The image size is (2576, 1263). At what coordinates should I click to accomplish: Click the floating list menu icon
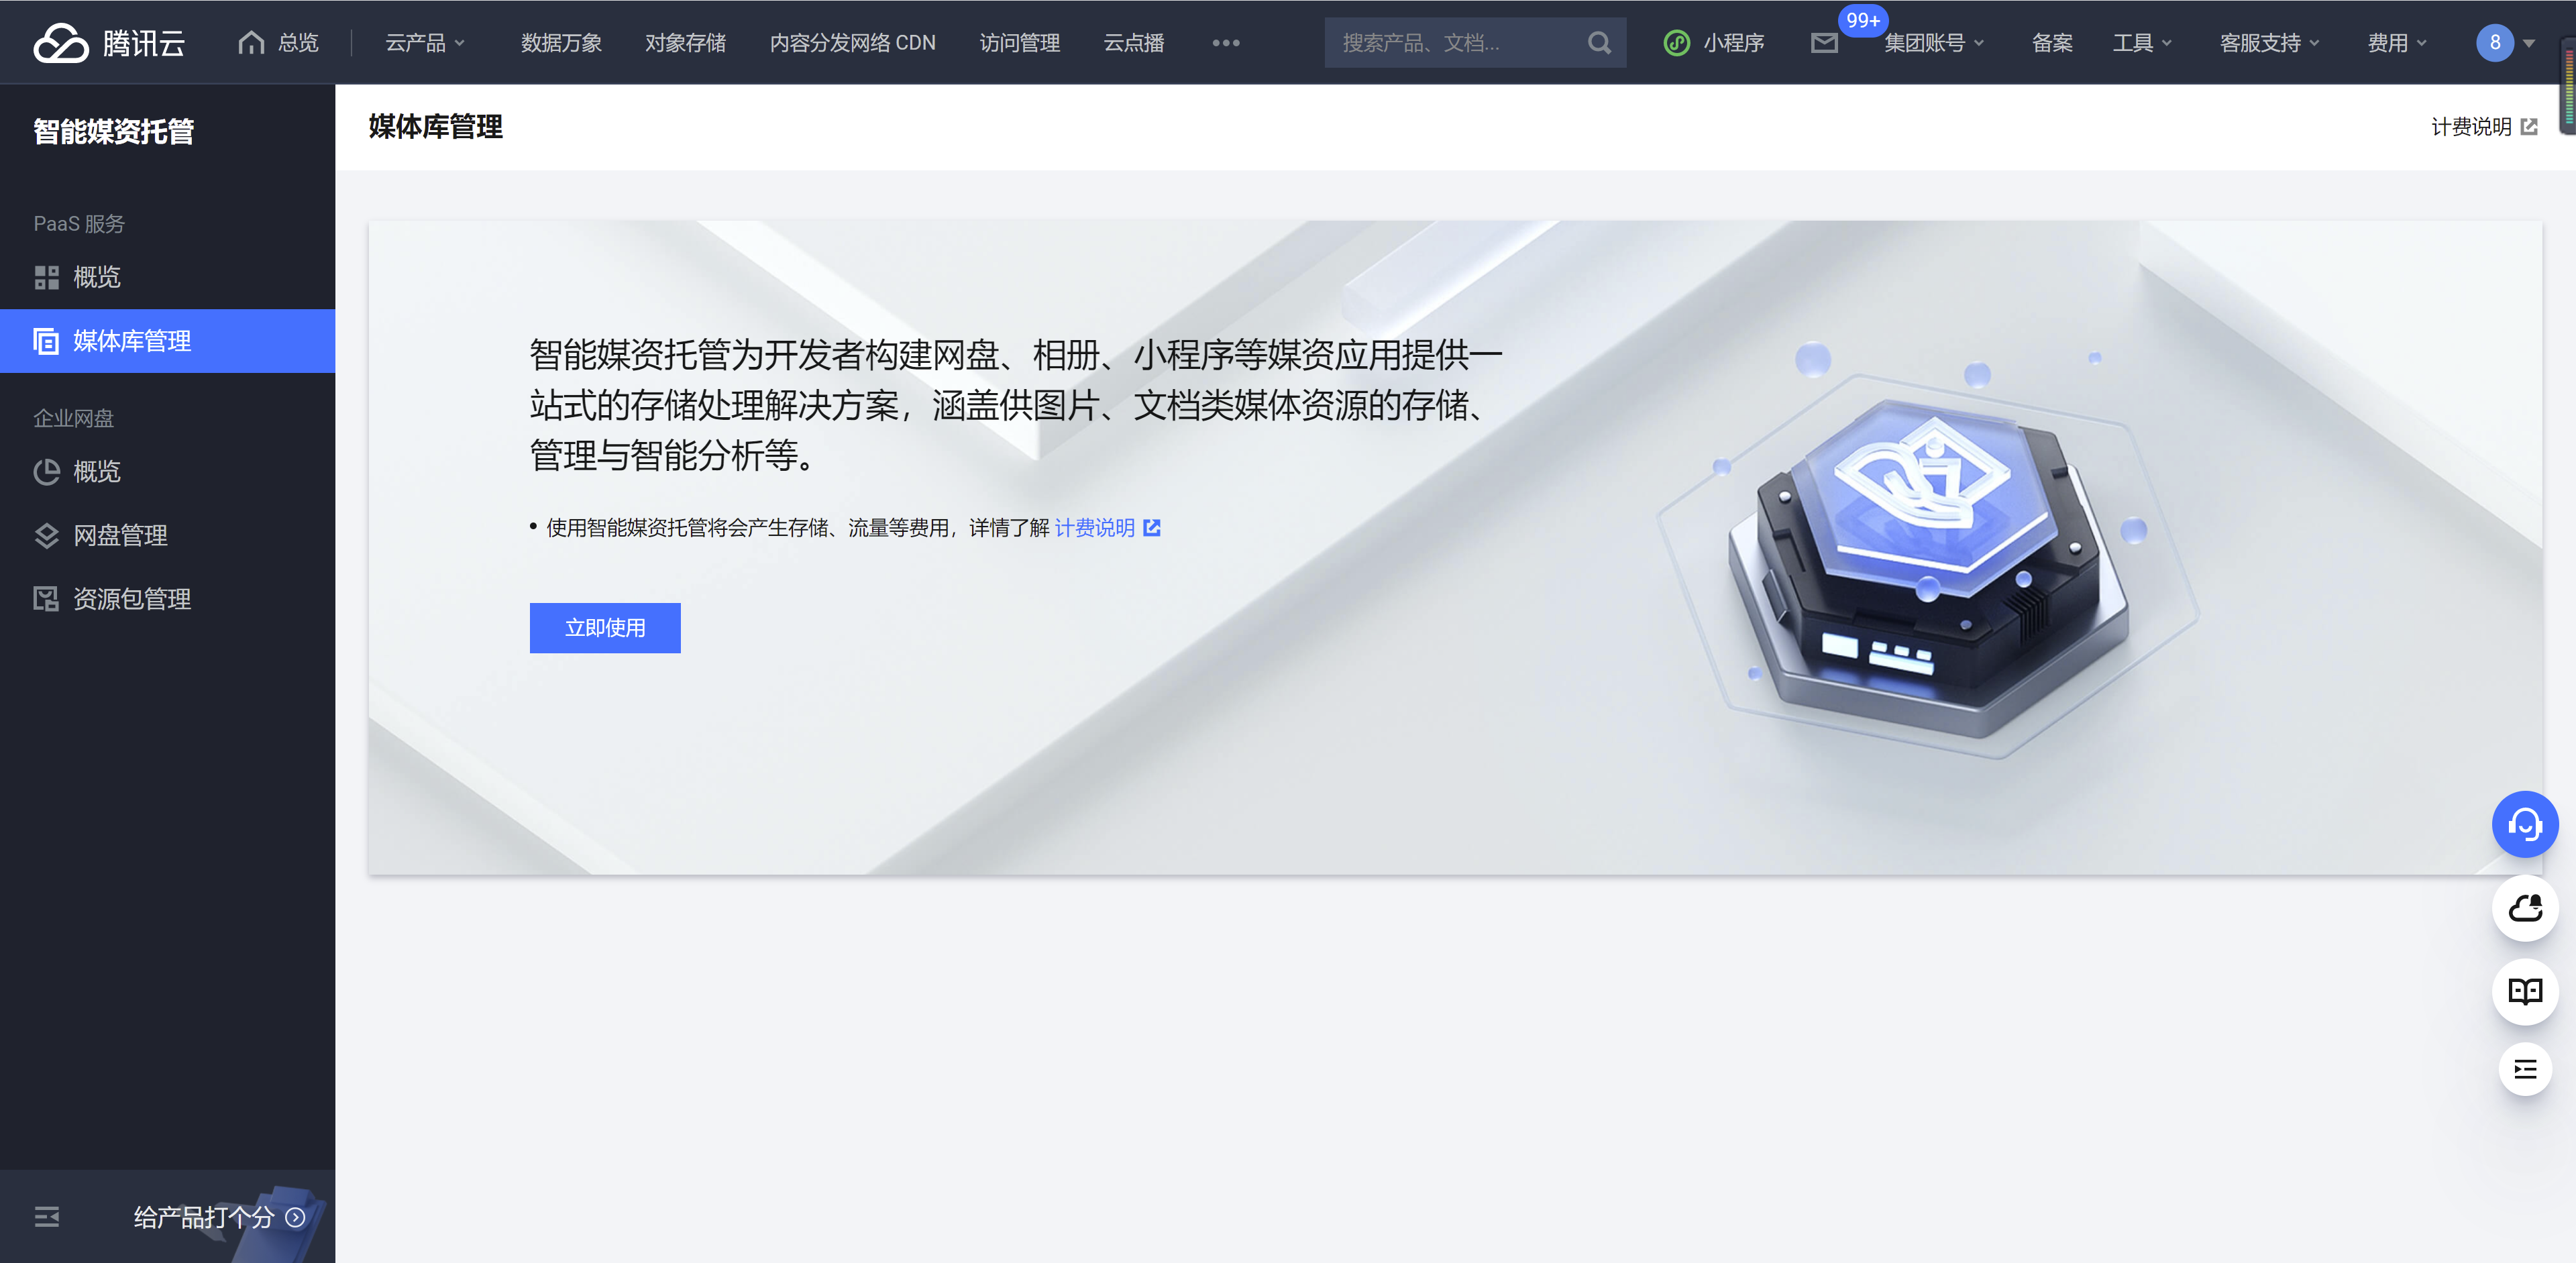click(x=2524, y=1069)
